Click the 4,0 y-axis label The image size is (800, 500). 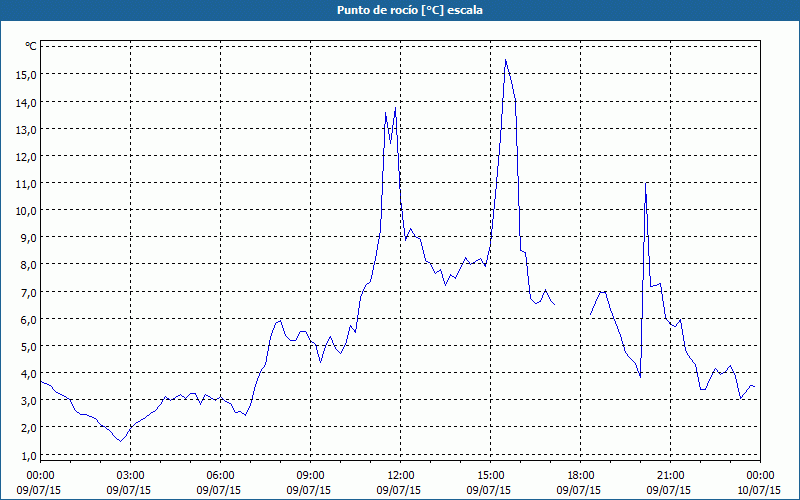(28, 373)
